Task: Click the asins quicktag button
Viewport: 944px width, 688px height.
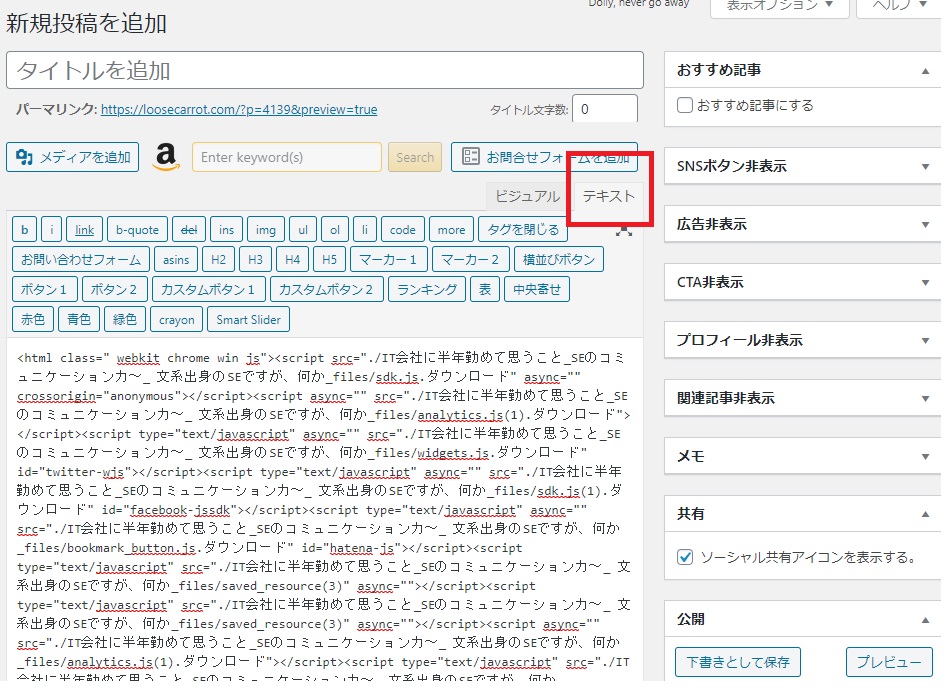Action: [x=176, y=259]
